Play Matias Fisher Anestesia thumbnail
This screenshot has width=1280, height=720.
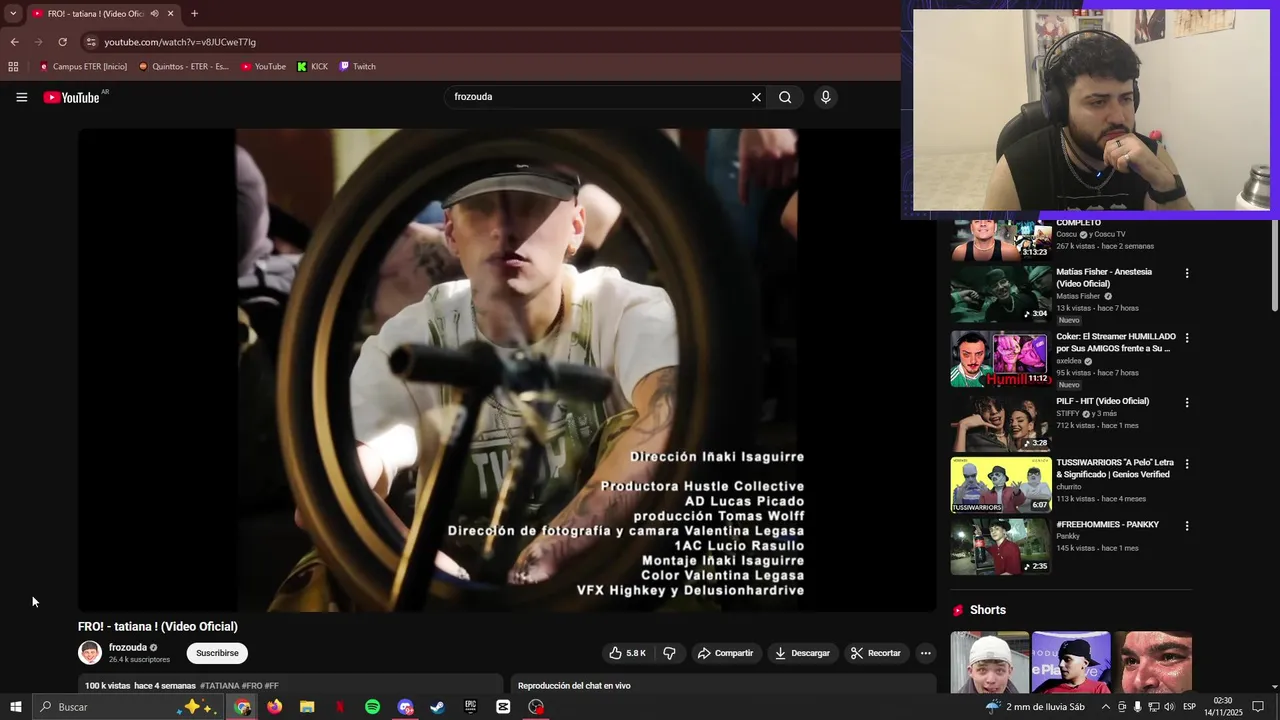pyautogui.click(x=1001, y=293)
